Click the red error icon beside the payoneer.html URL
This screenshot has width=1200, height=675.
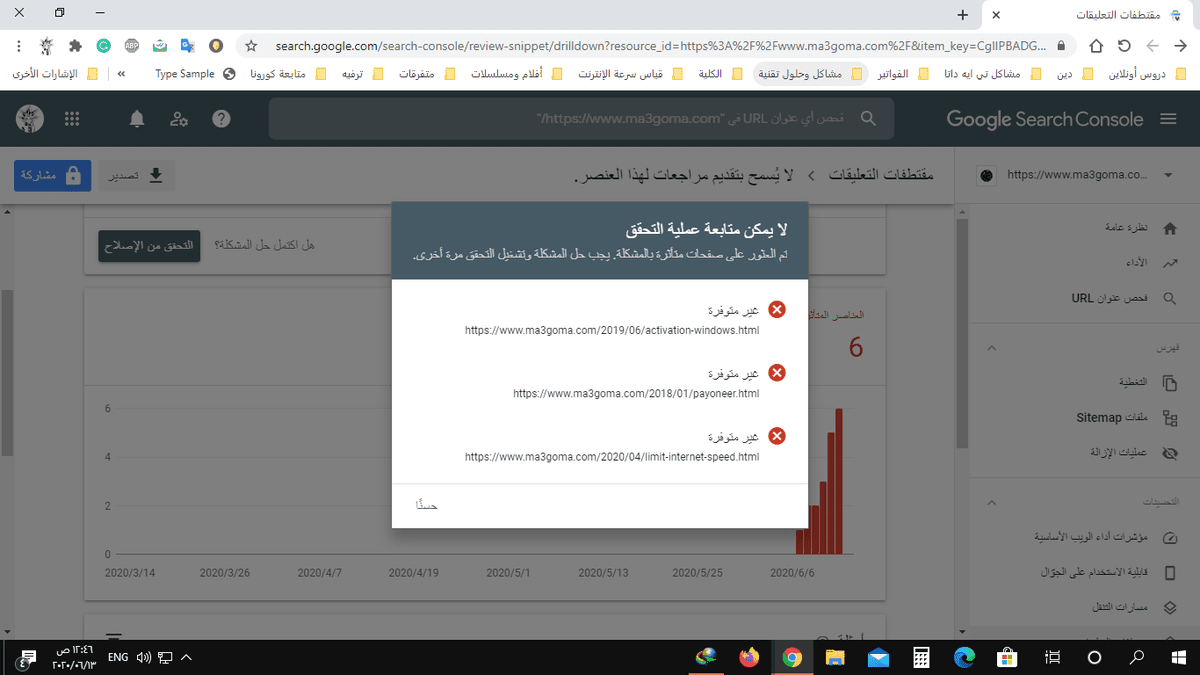[x=776, y=373]
